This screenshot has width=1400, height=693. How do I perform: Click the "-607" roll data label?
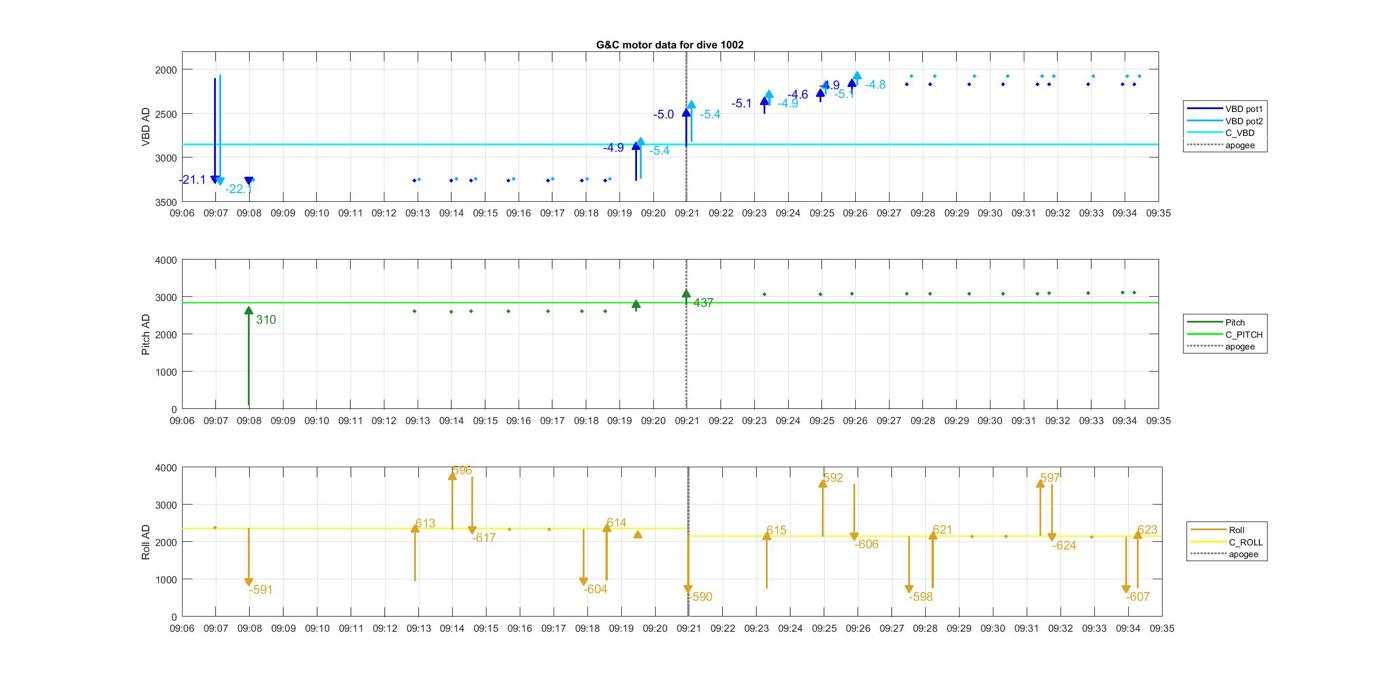coord(1139,597)
